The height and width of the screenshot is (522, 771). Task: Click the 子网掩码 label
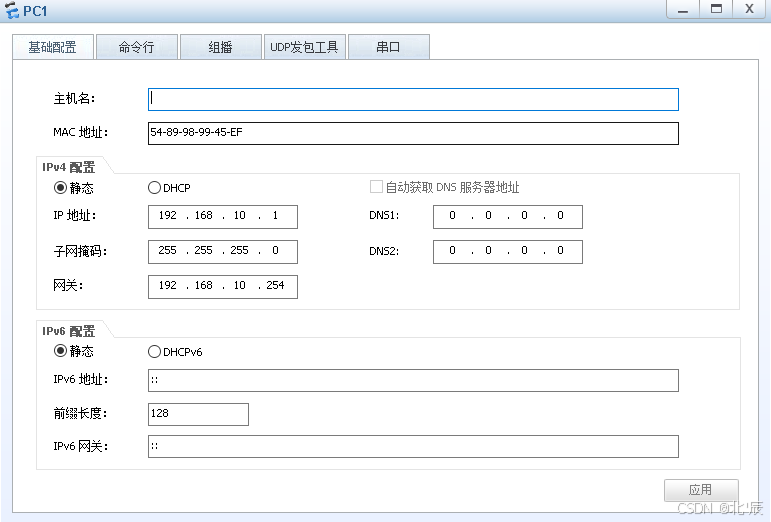click(80, 251)
